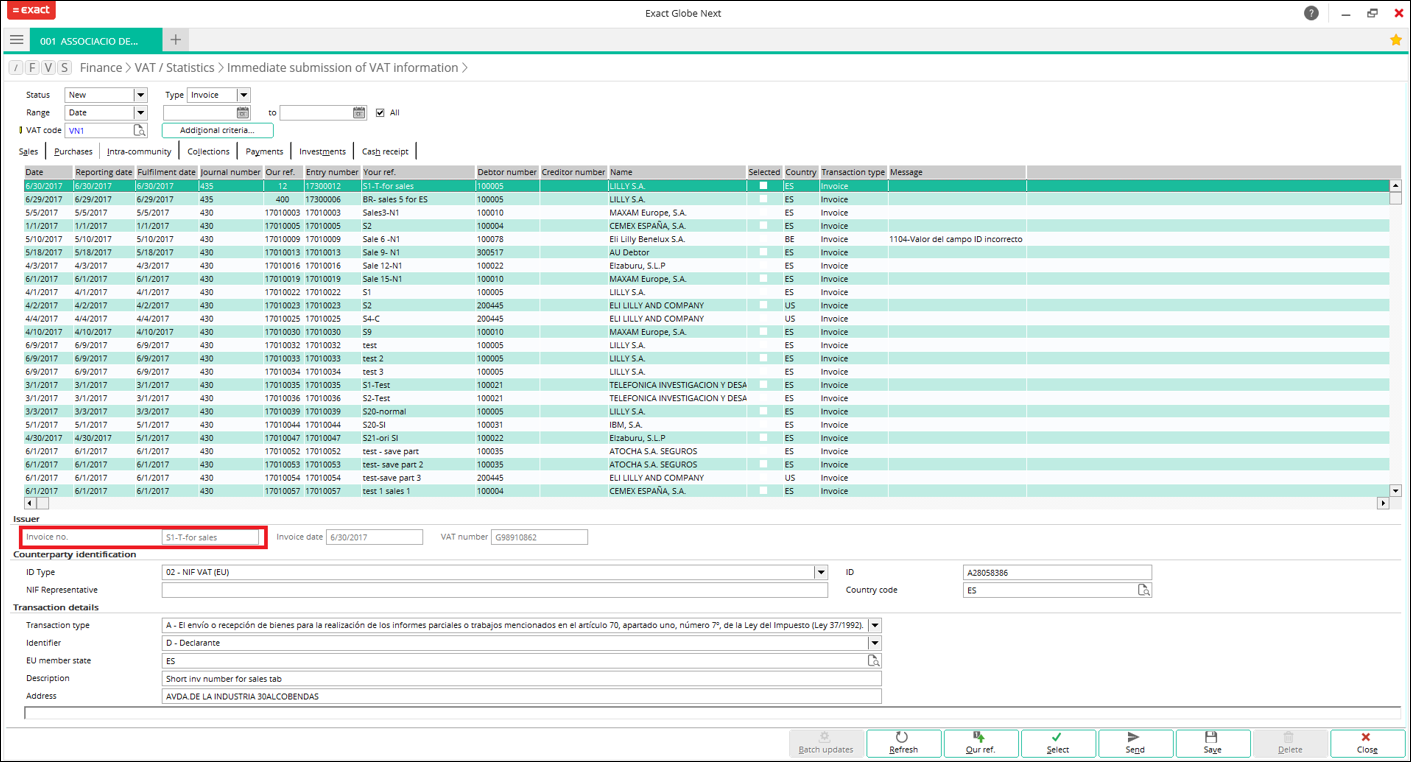Viewport: 1411px width, 762px height.
Task: Click the yellow favorites star icon
Action: [x=1396, y=40]
